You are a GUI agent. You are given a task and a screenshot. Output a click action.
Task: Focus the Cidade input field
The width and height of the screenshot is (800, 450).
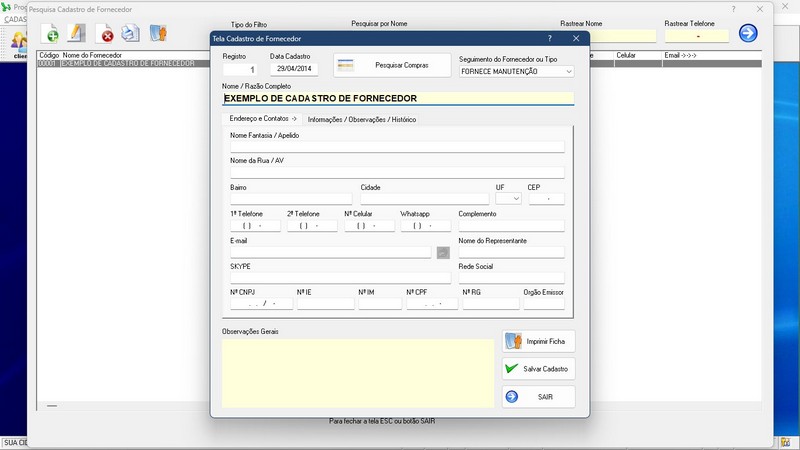[x=425, y=199]
